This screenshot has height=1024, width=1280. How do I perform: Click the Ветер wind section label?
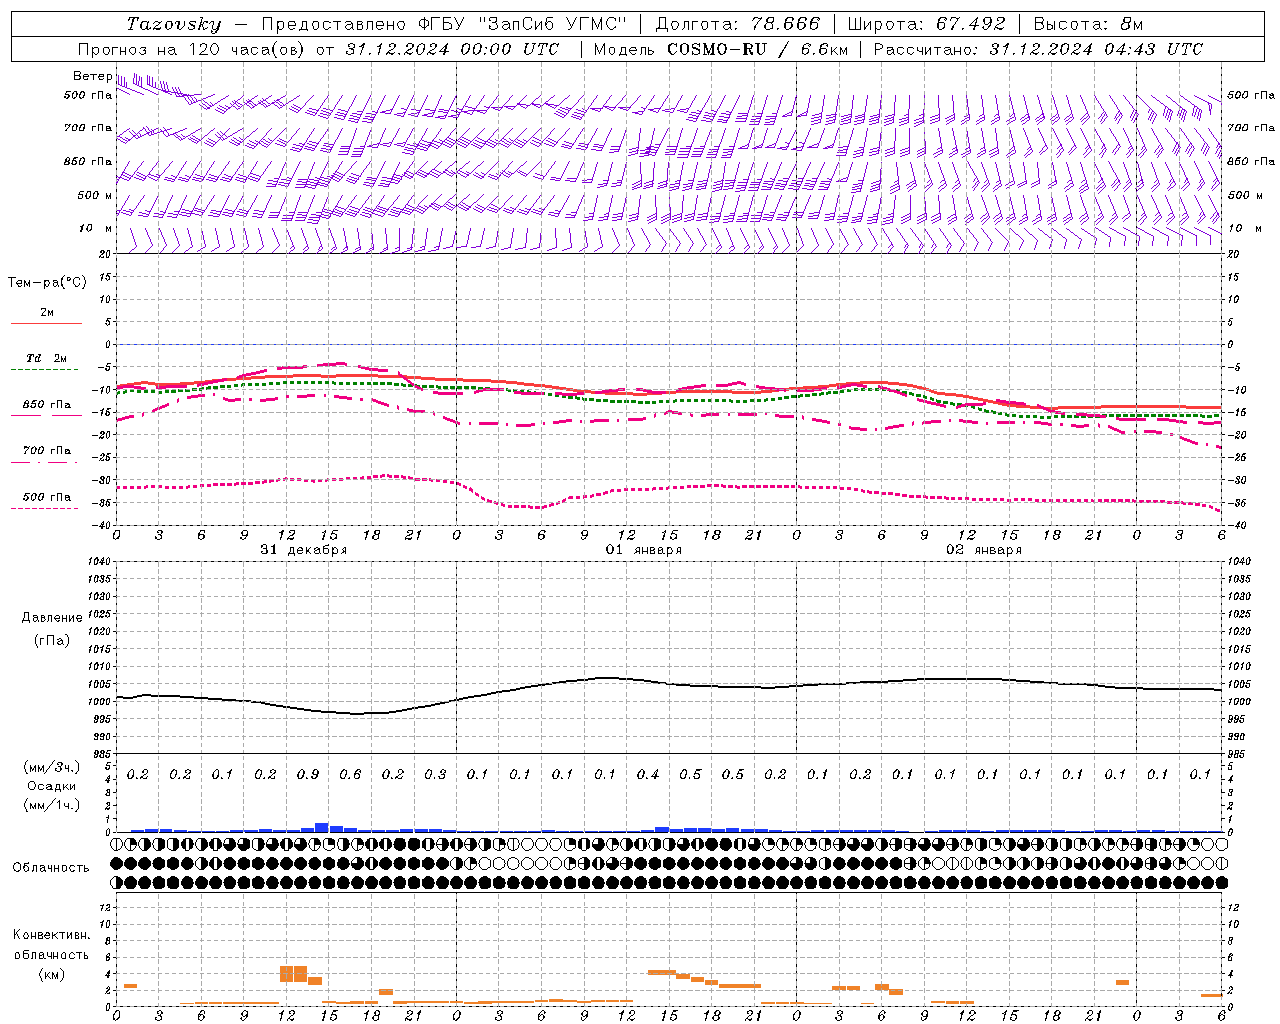pos(92,76)
